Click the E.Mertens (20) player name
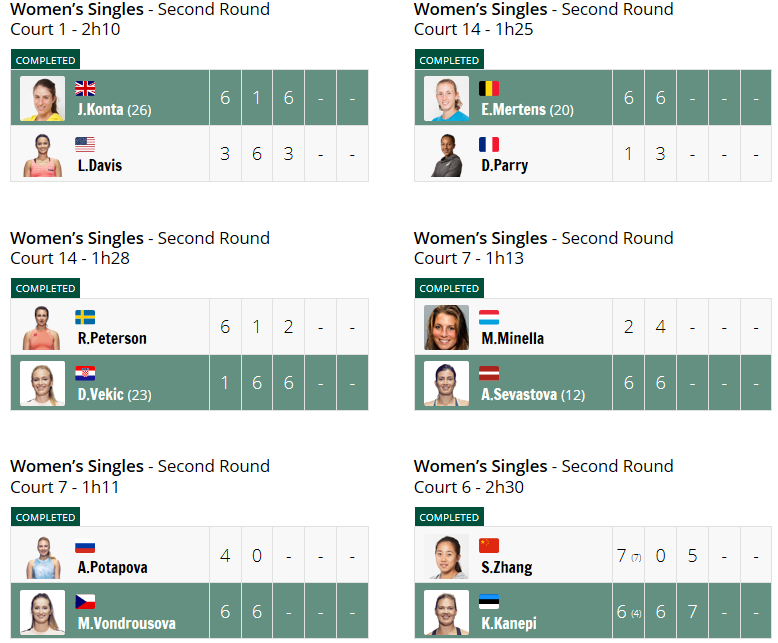Viewport: 778px width, 643px height. click(x=527, y=110)
